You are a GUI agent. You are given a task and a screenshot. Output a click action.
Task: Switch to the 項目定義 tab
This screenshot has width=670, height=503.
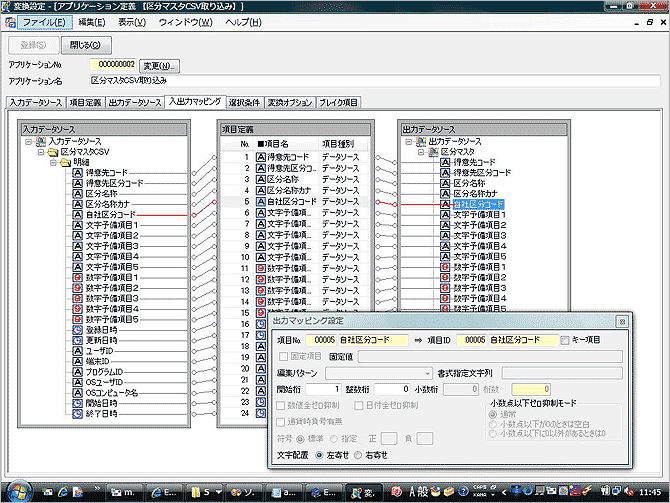coord(85,103)
